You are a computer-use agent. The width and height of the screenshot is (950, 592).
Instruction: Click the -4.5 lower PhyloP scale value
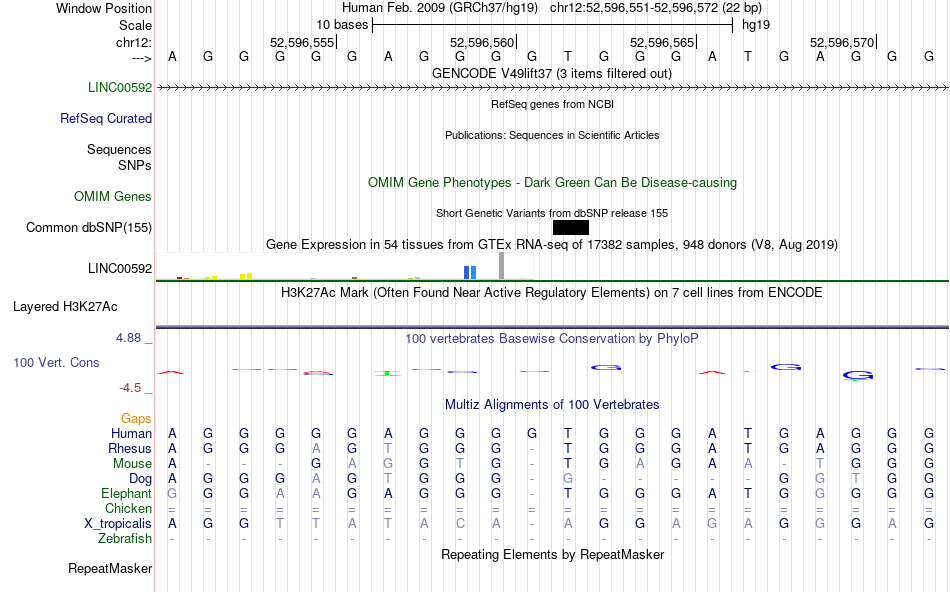[130, 388]
